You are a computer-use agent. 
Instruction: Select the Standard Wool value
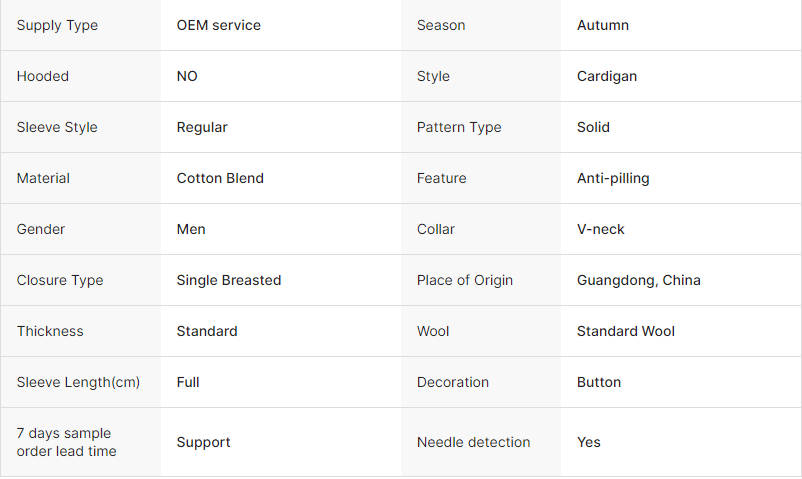coord(626,331)
